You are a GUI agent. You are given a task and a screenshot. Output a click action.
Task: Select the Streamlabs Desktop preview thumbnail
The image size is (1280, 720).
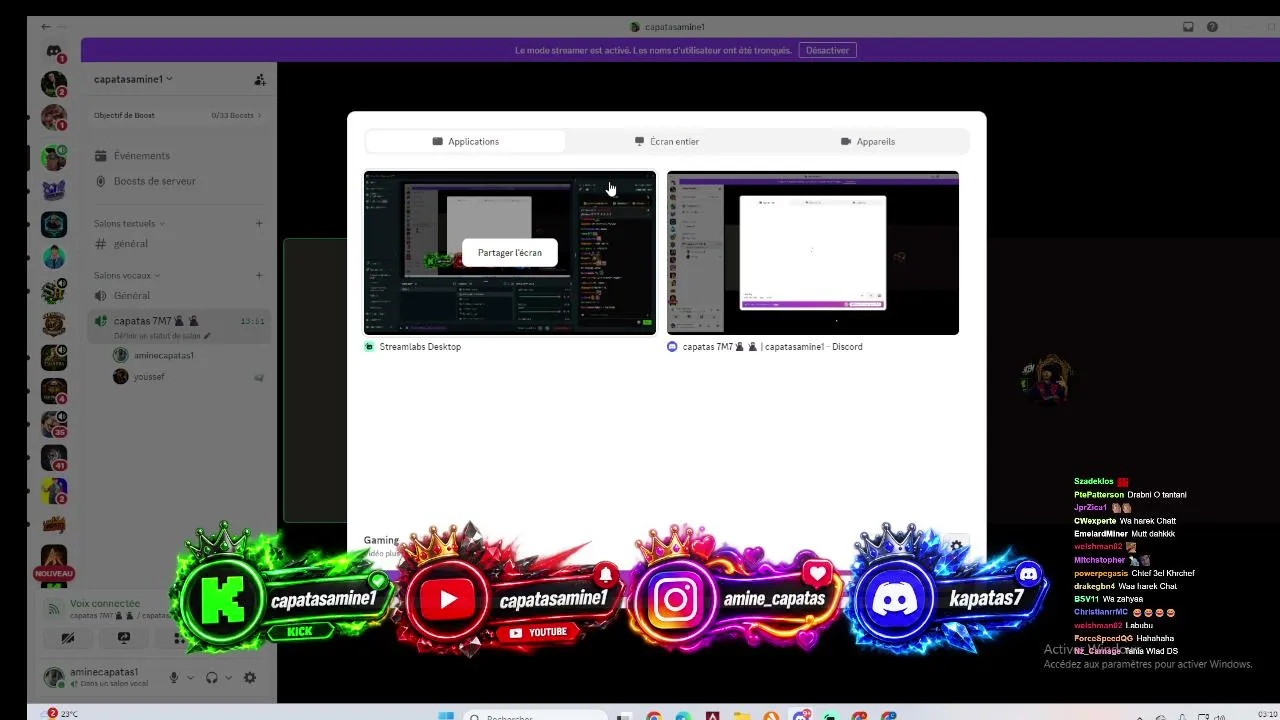pyautogui.click(x=510, y=253)
